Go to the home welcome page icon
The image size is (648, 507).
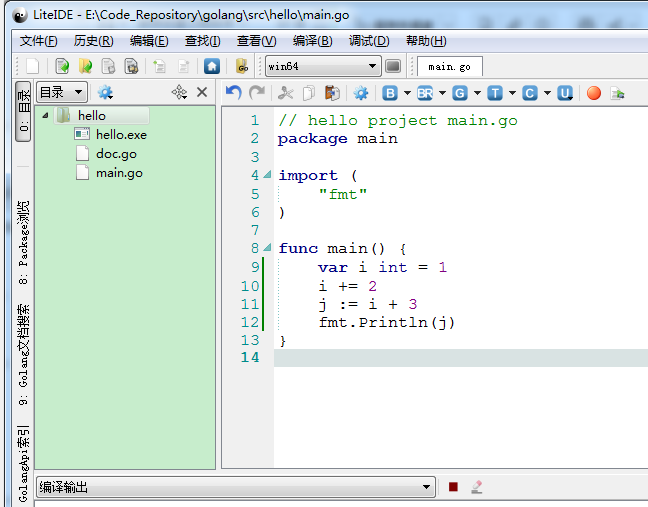[x=212, y=66]
